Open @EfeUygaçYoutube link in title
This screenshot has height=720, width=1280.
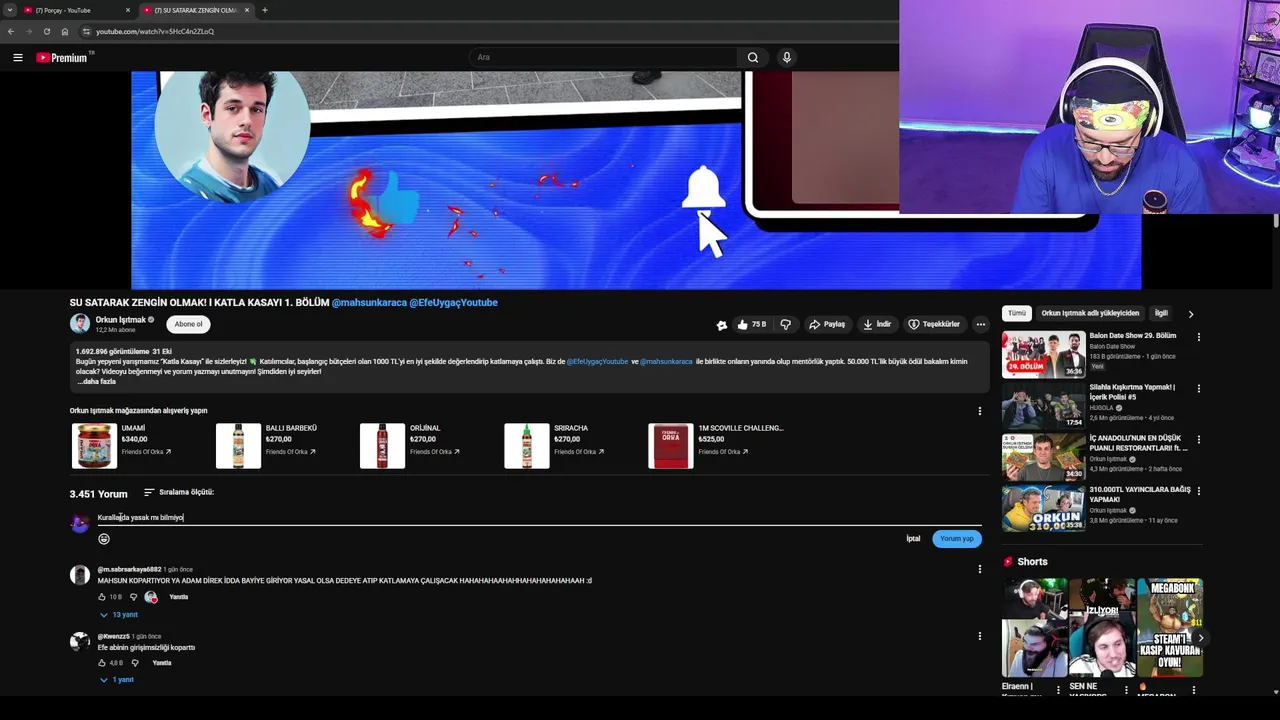click(x=453, y=302)
